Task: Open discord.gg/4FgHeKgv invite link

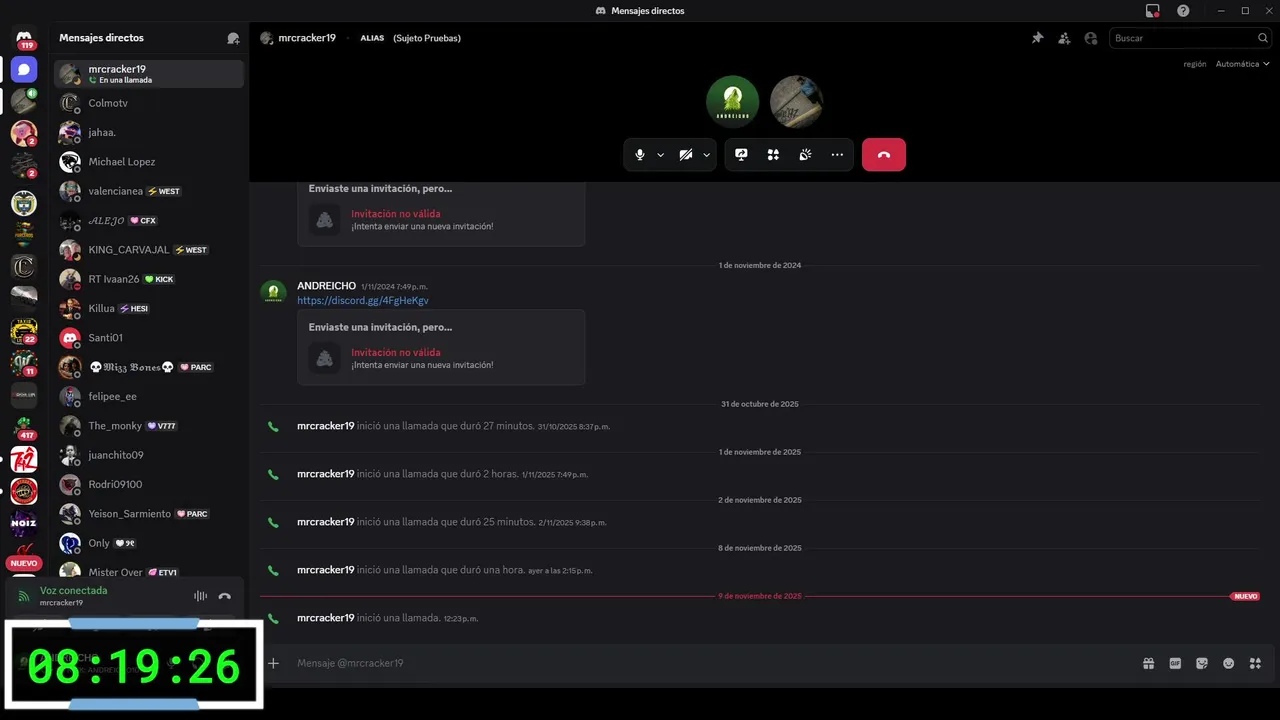Action: 363,300
